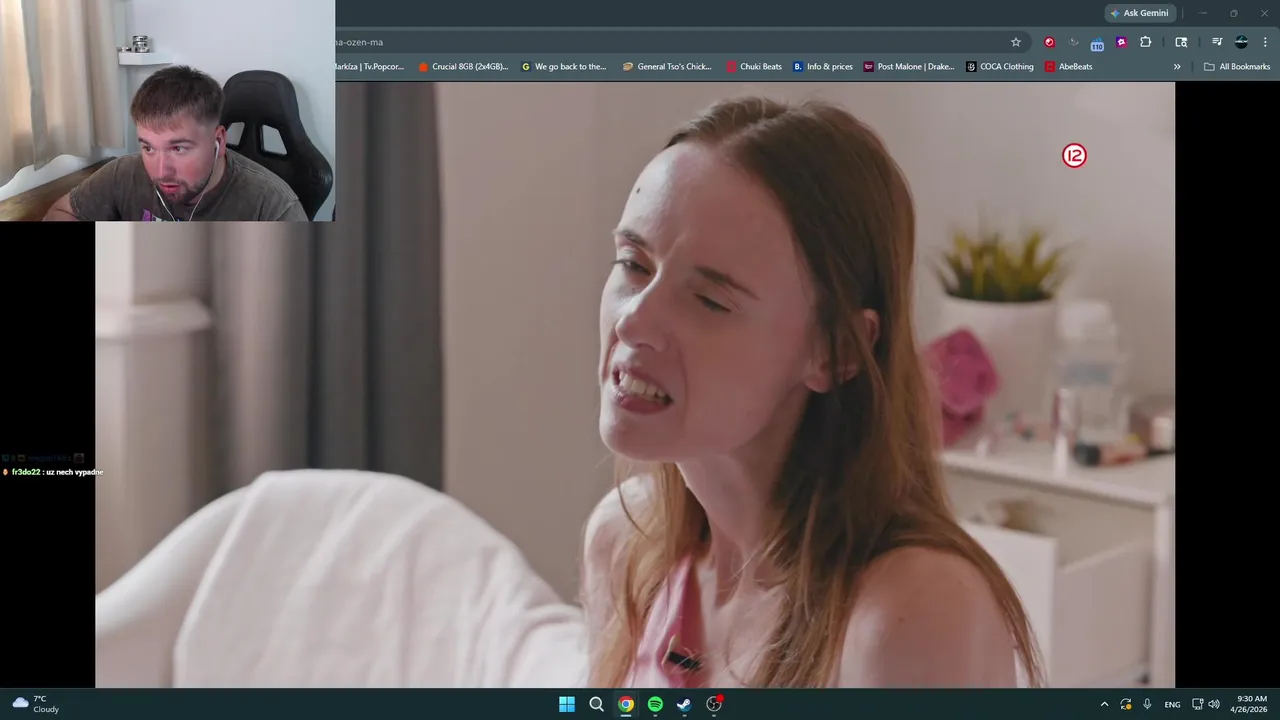Screen dimensions: 1280x720
Task: Click chat message from fr3do22
Action: pyautogui.click(x=53, y=472)
